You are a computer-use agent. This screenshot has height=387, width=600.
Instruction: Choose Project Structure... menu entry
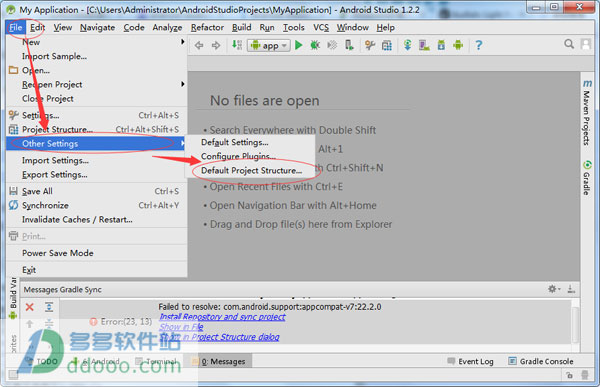pyautogui.click(x=96, y=129)
